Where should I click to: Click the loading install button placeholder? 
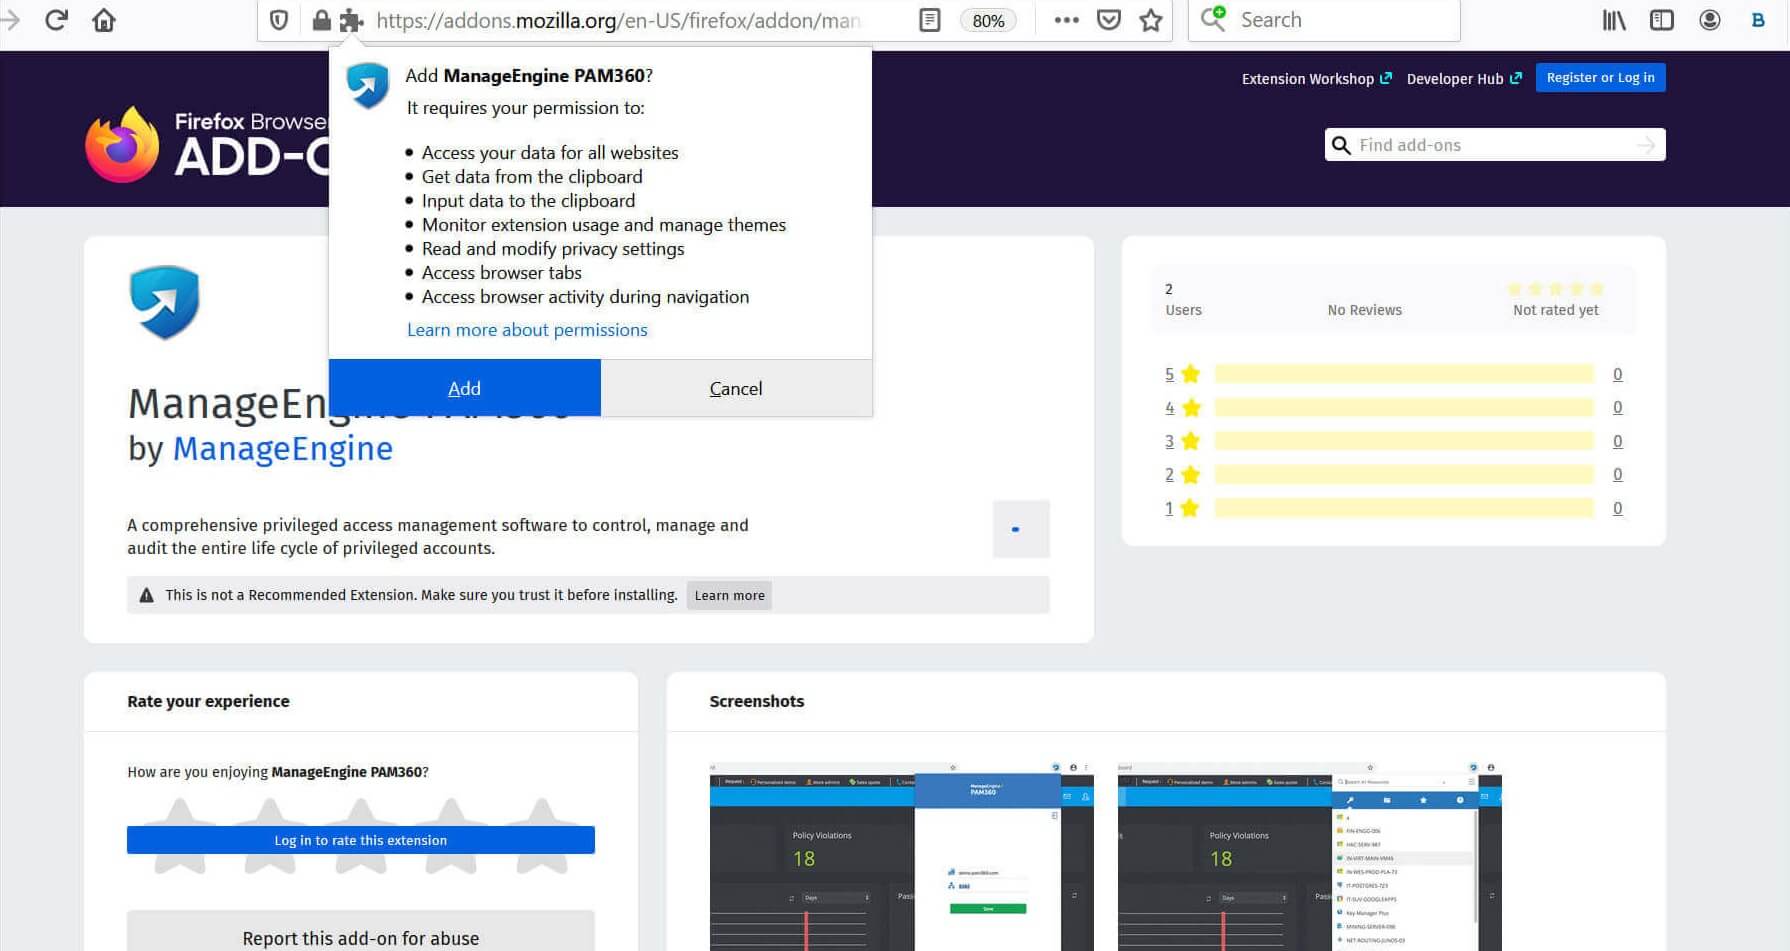[1021, 529]
